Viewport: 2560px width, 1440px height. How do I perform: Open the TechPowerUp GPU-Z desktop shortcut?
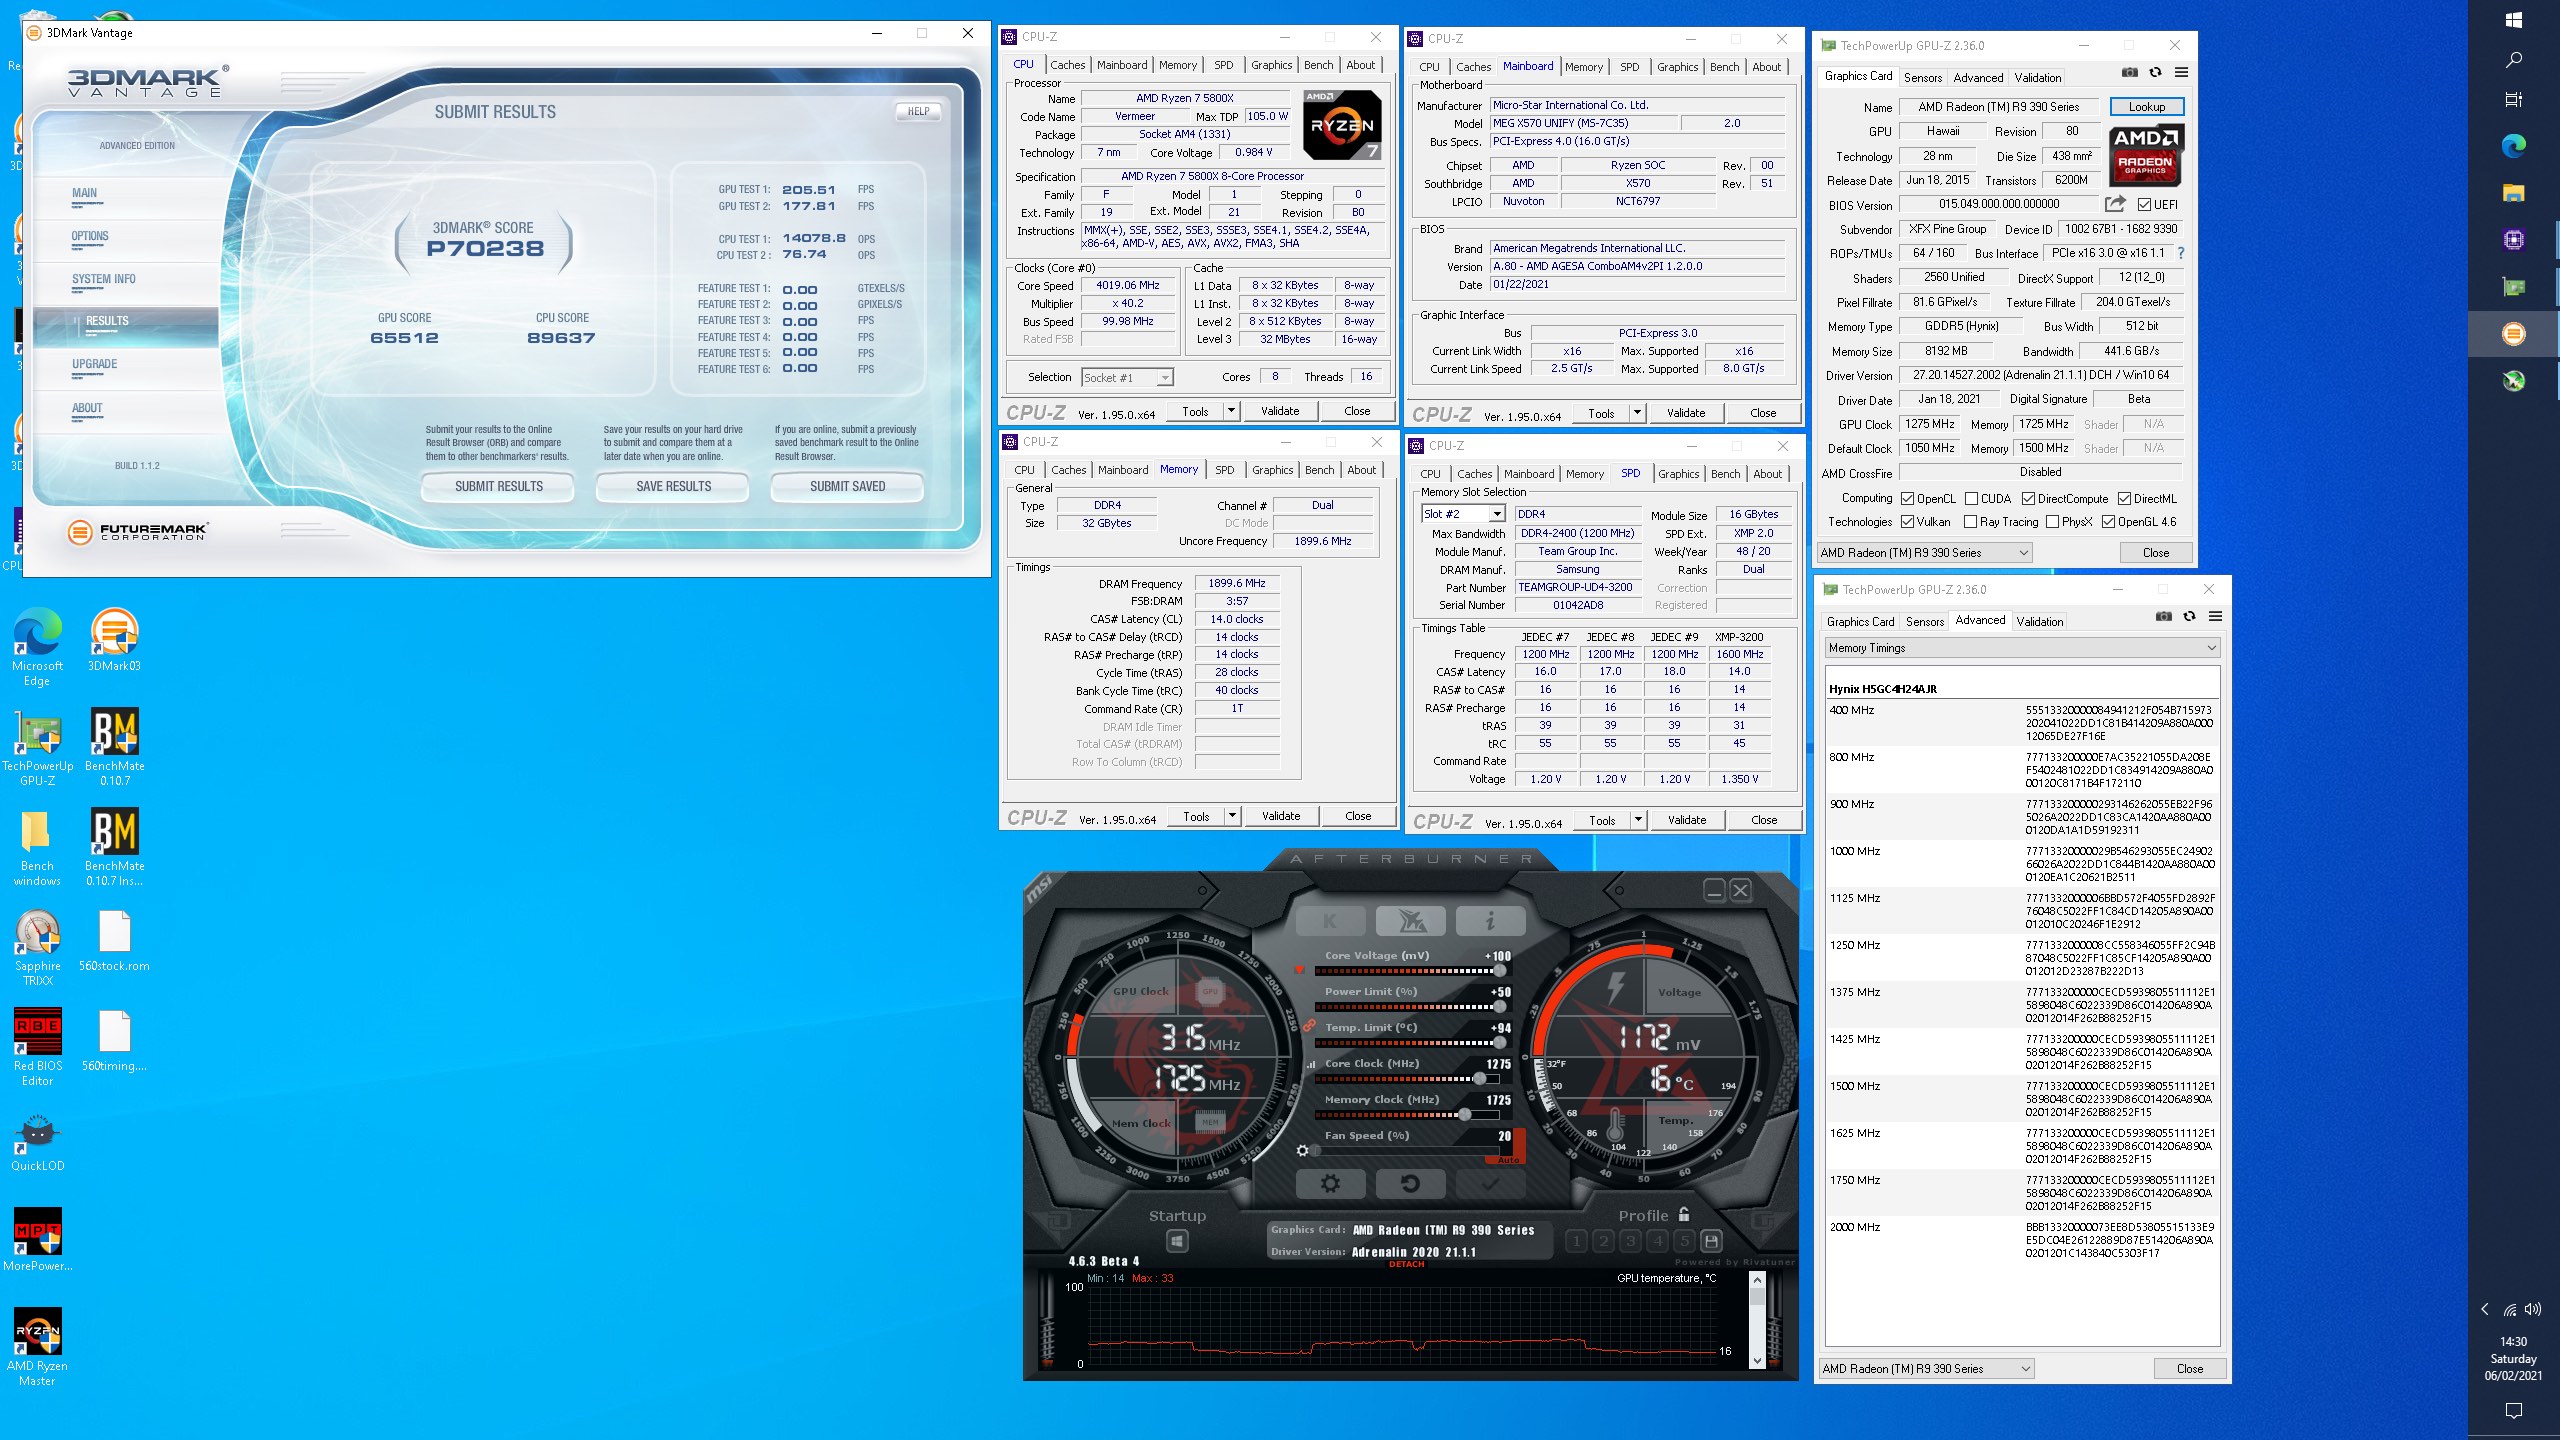pos(38,747)
